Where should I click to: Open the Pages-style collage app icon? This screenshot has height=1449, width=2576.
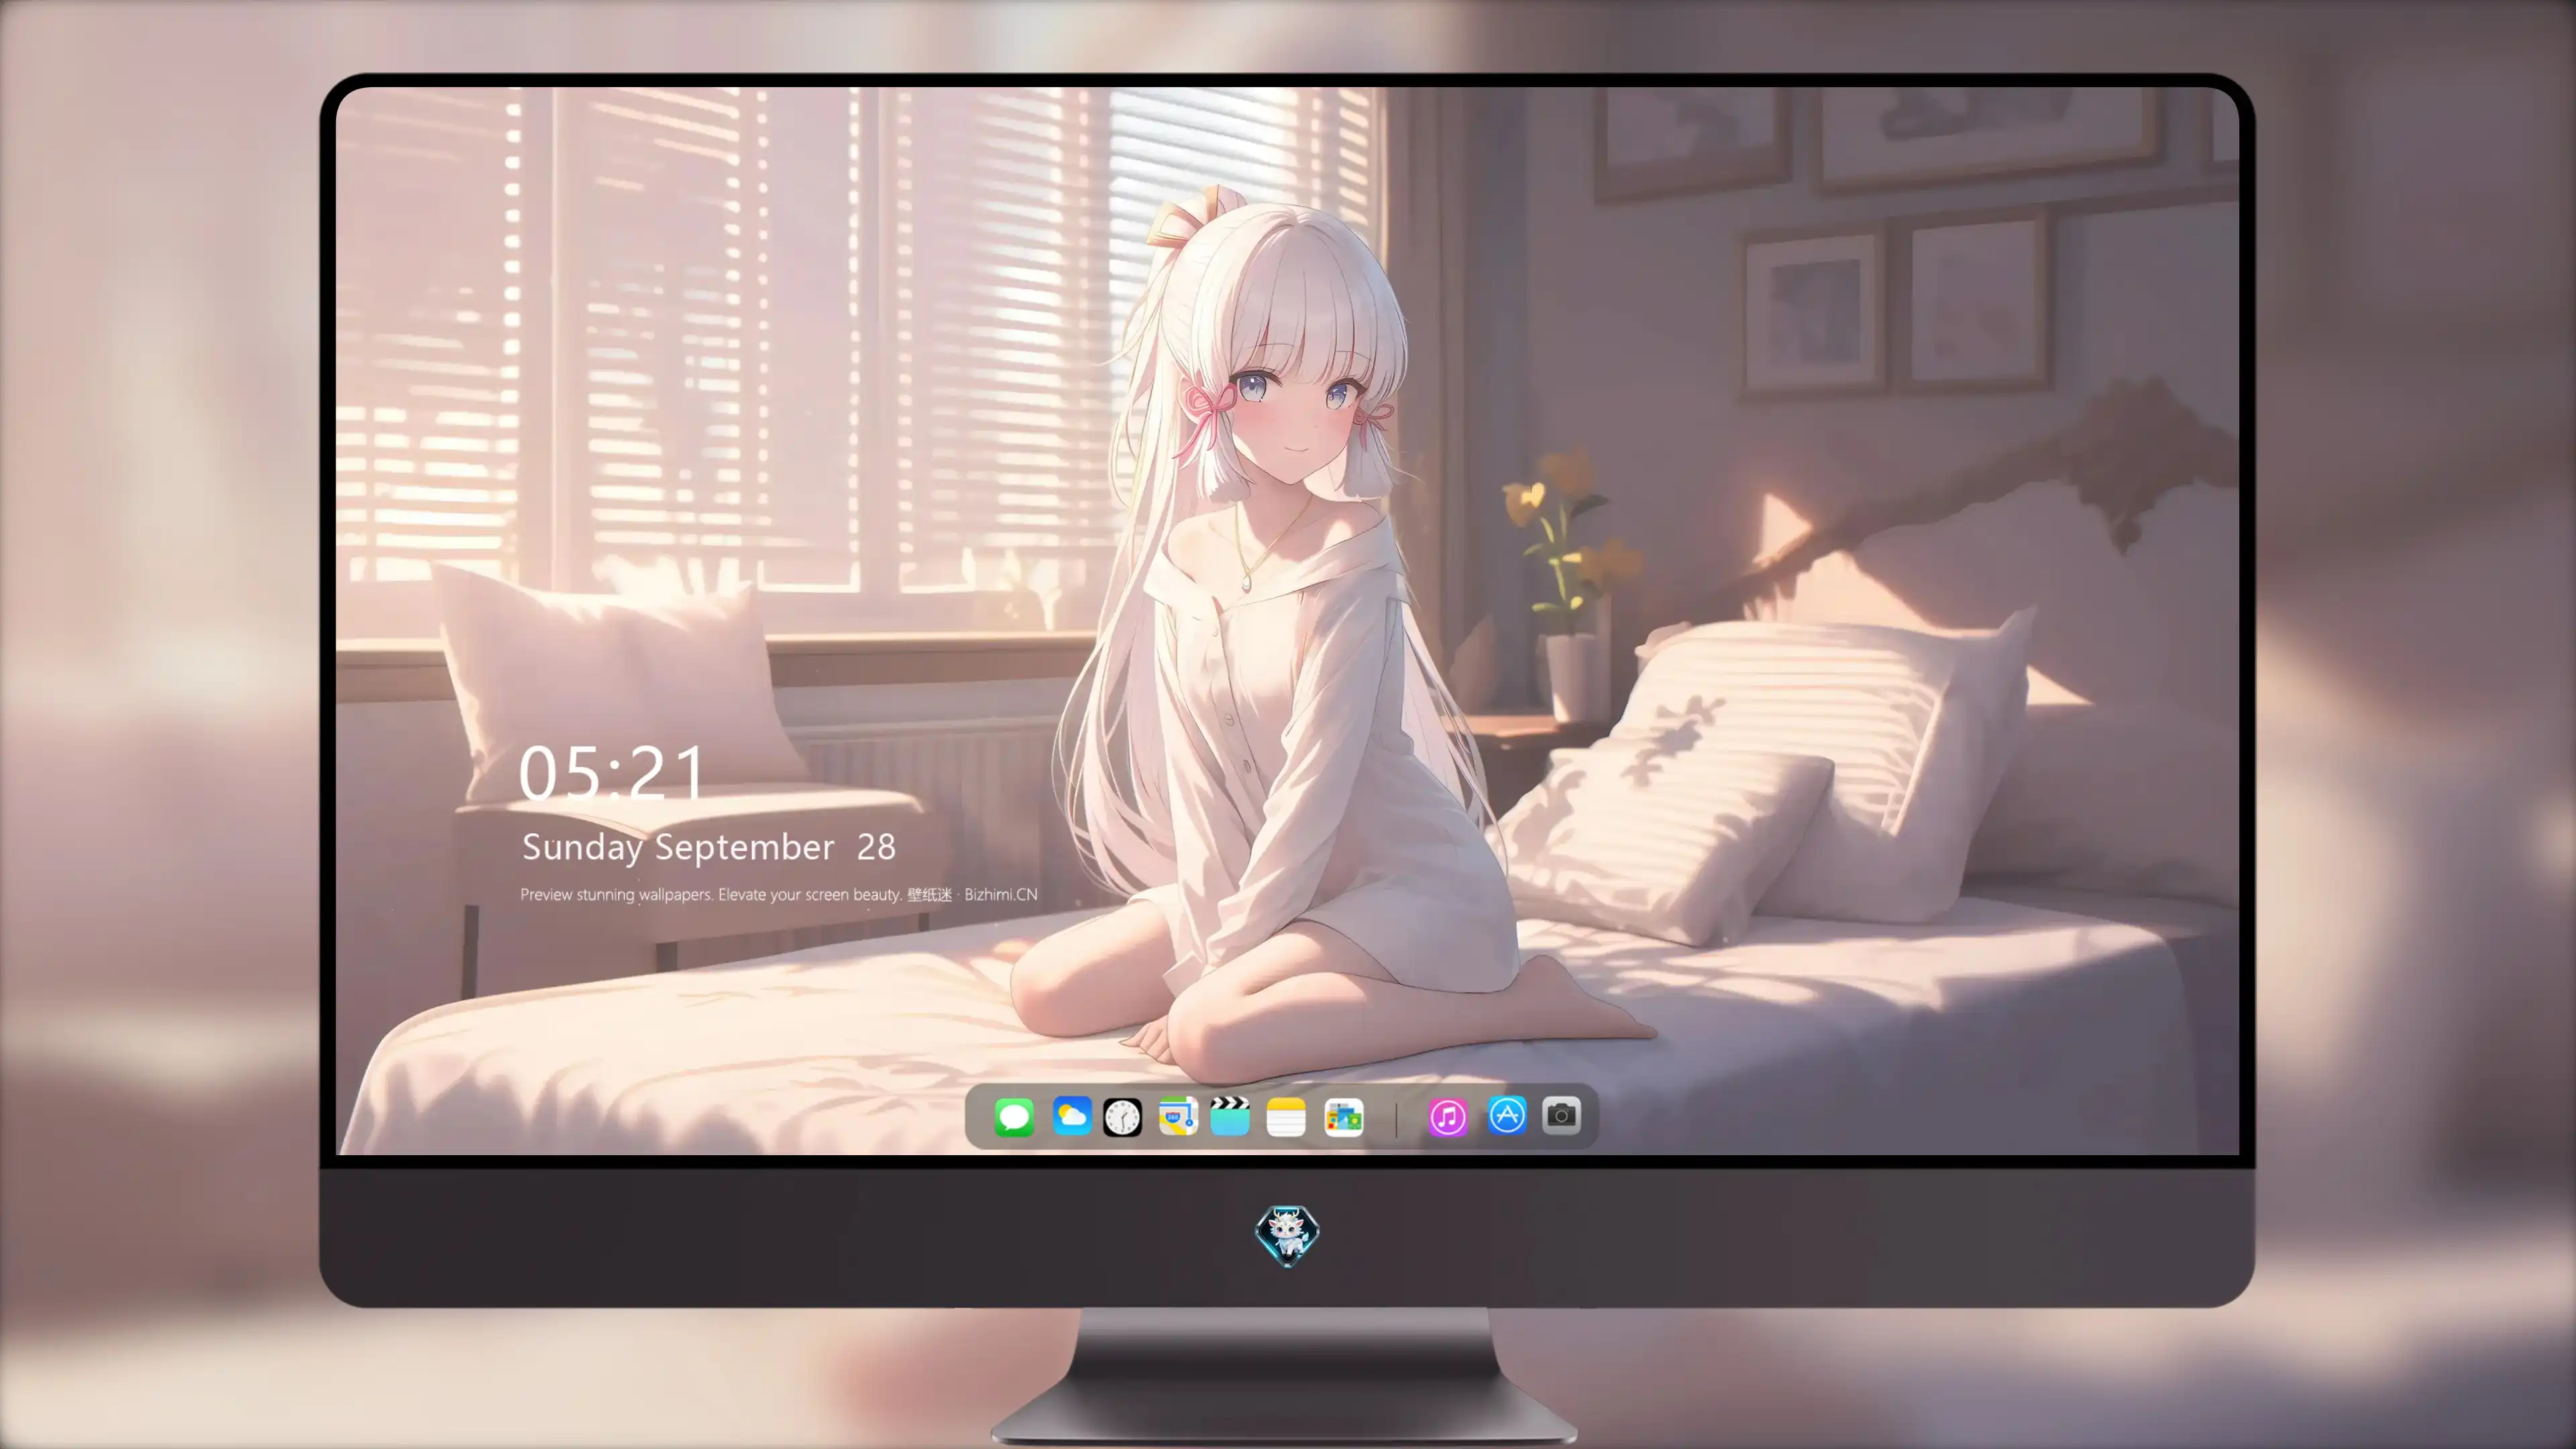click(1344, 1116)
